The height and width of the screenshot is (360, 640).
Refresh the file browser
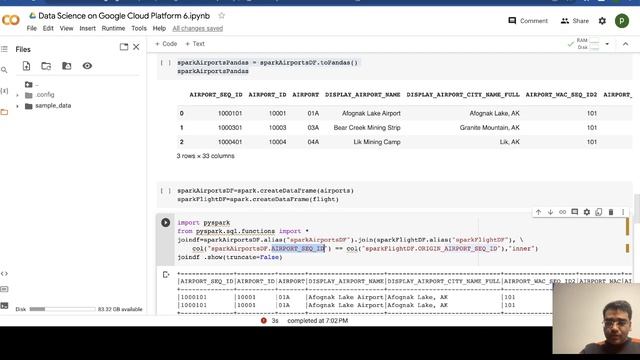[x=46, y=66]
